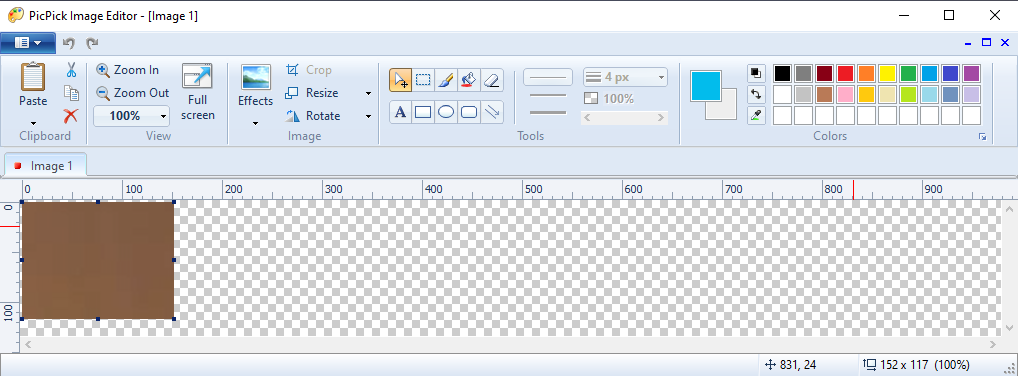Click the Paste clipboard icon

32,77
